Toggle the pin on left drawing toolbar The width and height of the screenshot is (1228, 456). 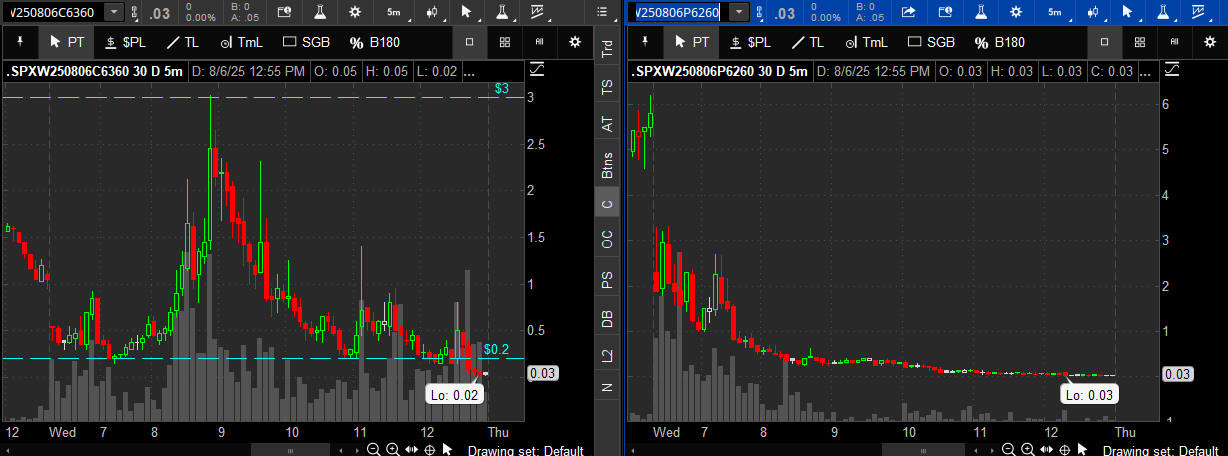pyautogui.click(x=19, y=42)
